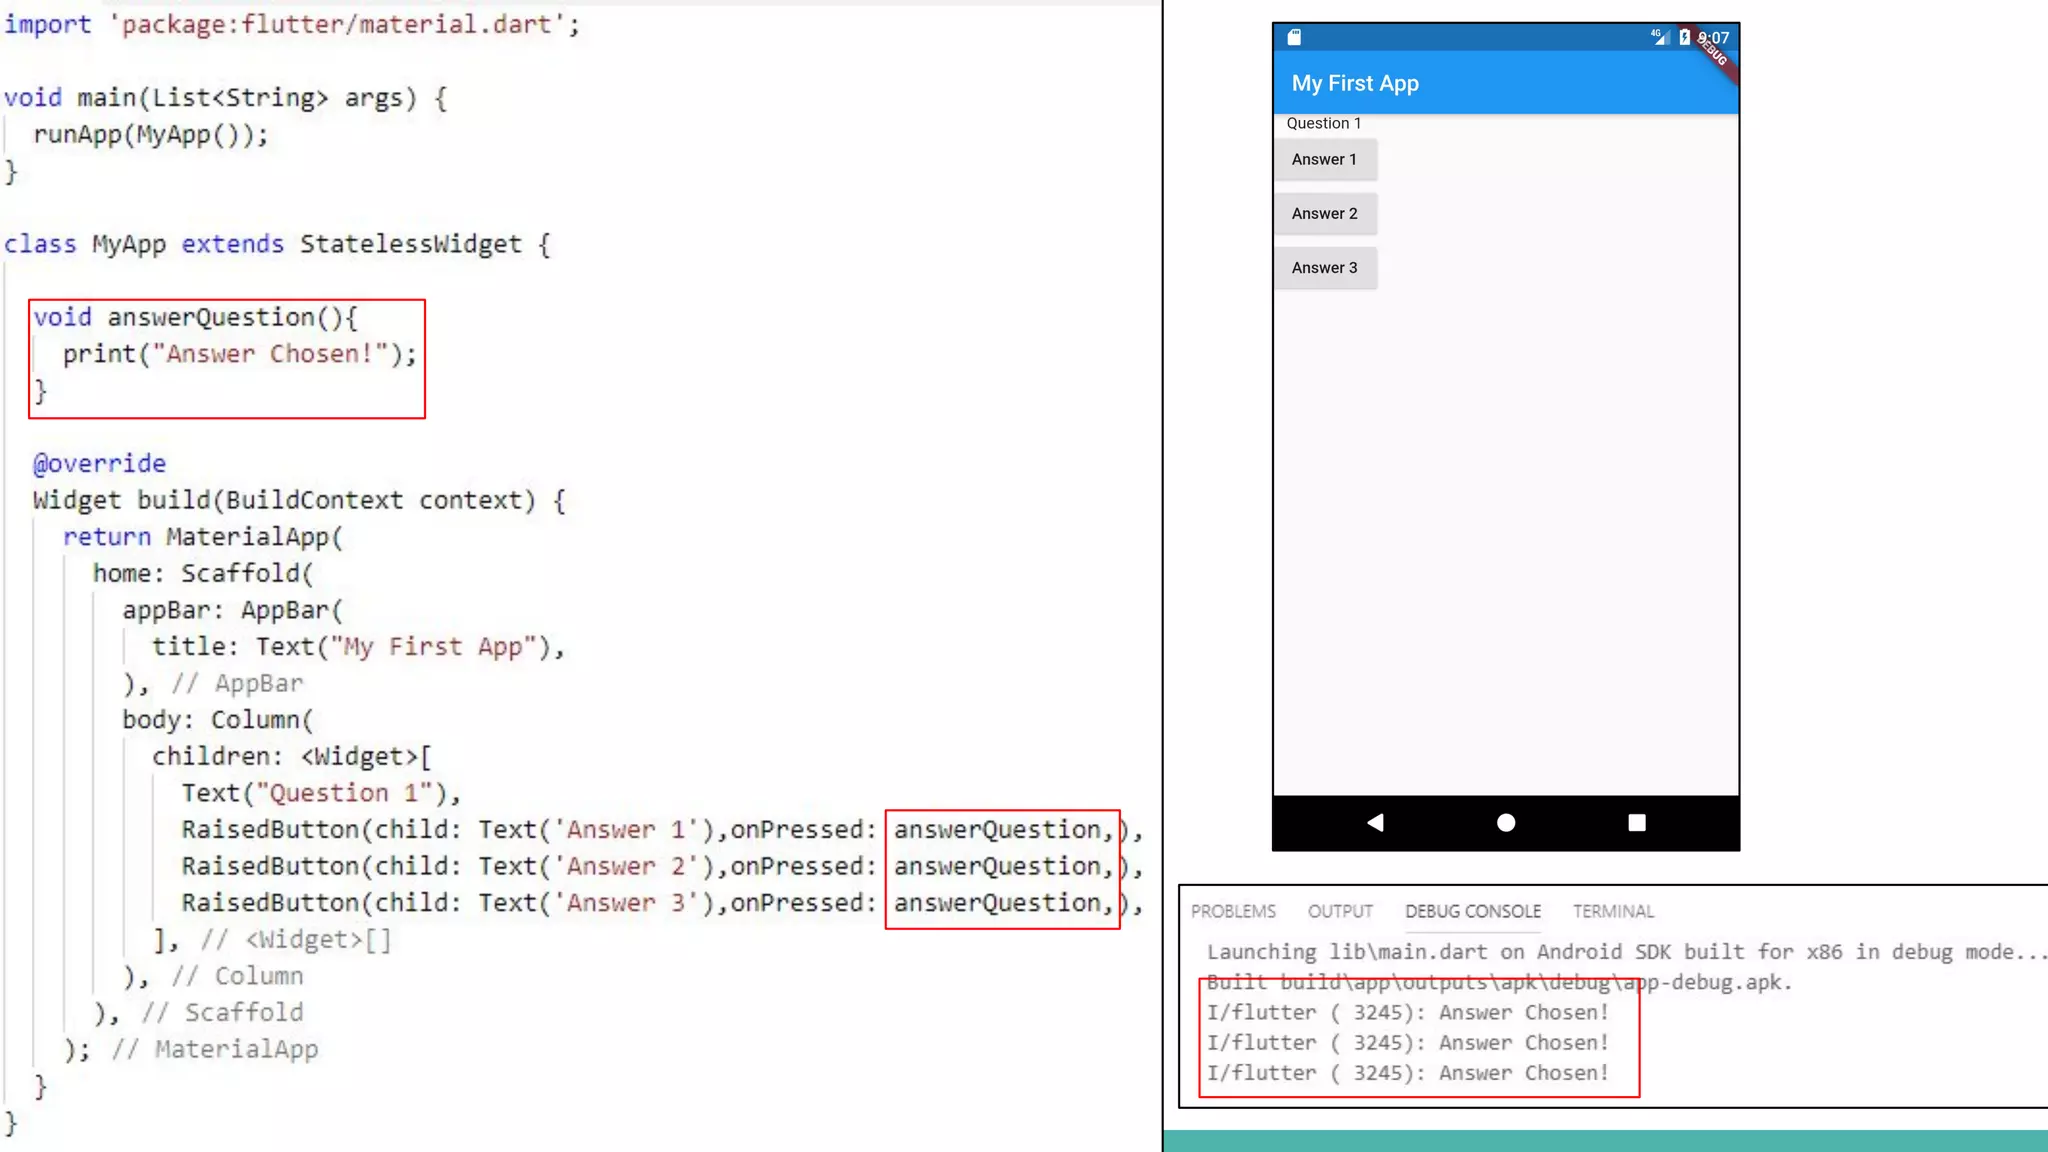The width and height of the screenshot is (2048, 1152).
Task: Click the void answerQuestion() code line
Action: tap(195, 317)
